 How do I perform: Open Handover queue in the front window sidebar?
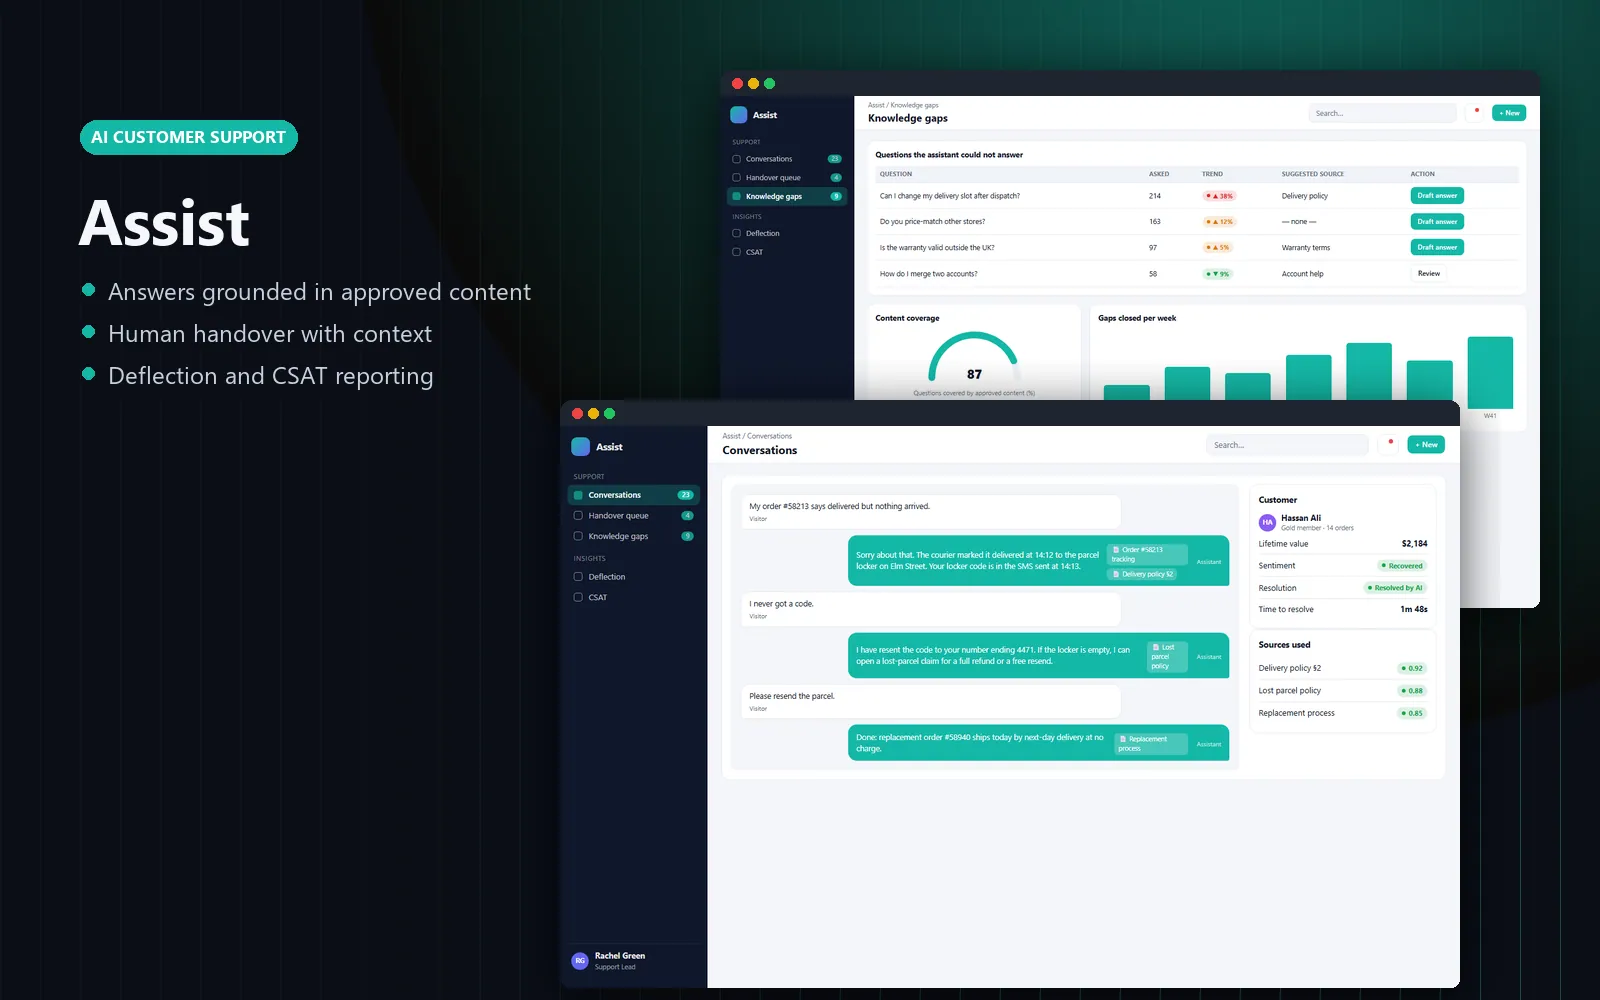click(x=634, y=516)
